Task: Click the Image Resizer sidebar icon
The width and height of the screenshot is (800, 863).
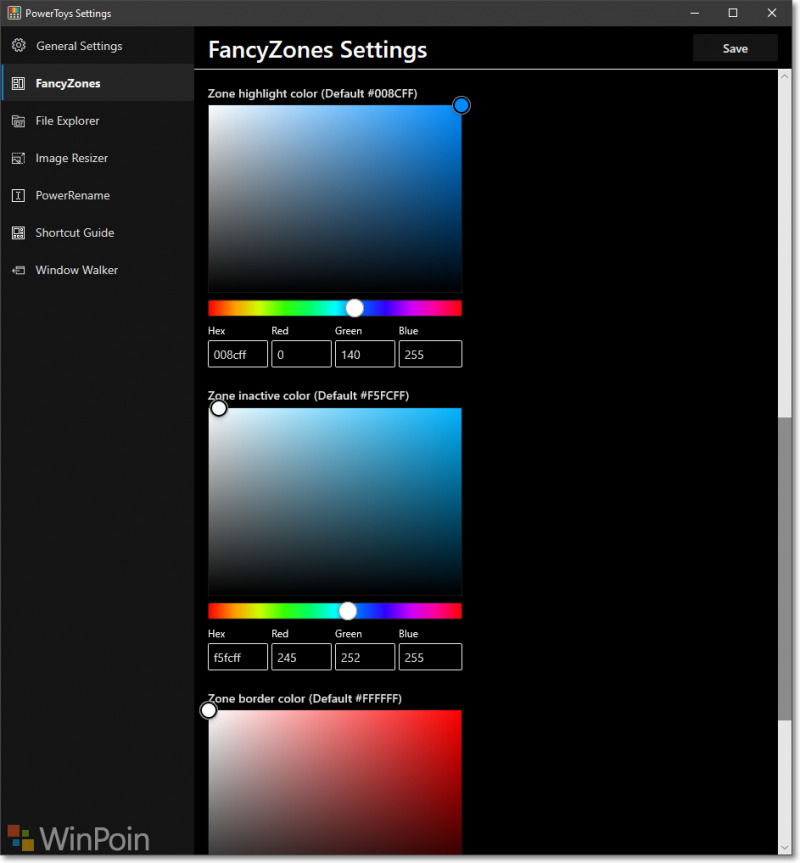Action: point(19,159)
